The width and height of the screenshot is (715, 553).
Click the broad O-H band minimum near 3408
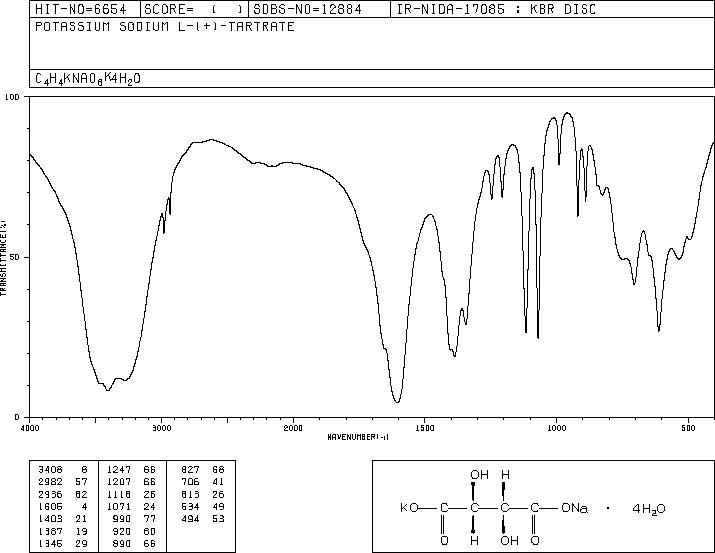[x=108, y=389]
